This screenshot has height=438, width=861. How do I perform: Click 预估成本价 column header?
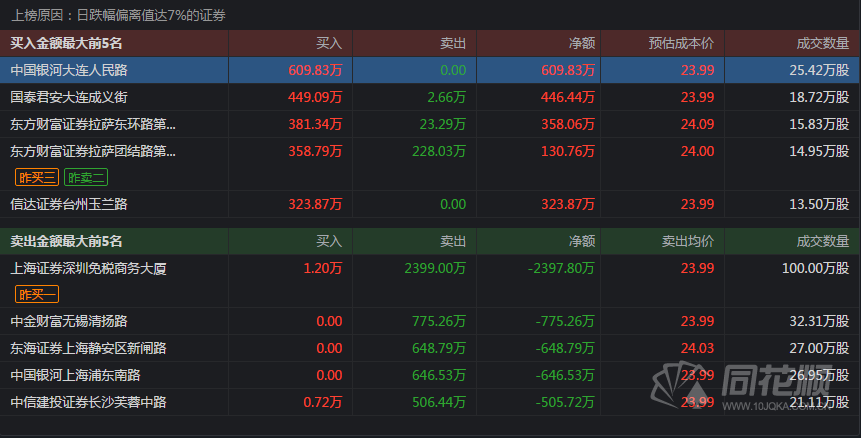[681, 43]
